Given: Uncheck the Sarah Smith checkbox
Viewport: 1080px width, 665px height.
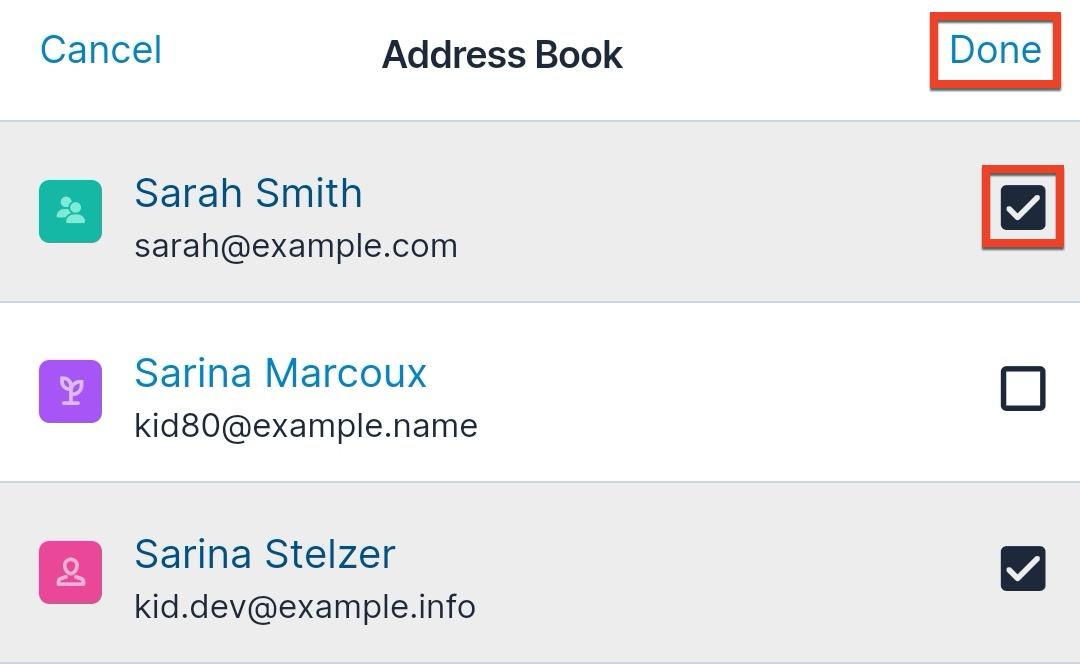Looking at the screenshot, I should 1022,208.
